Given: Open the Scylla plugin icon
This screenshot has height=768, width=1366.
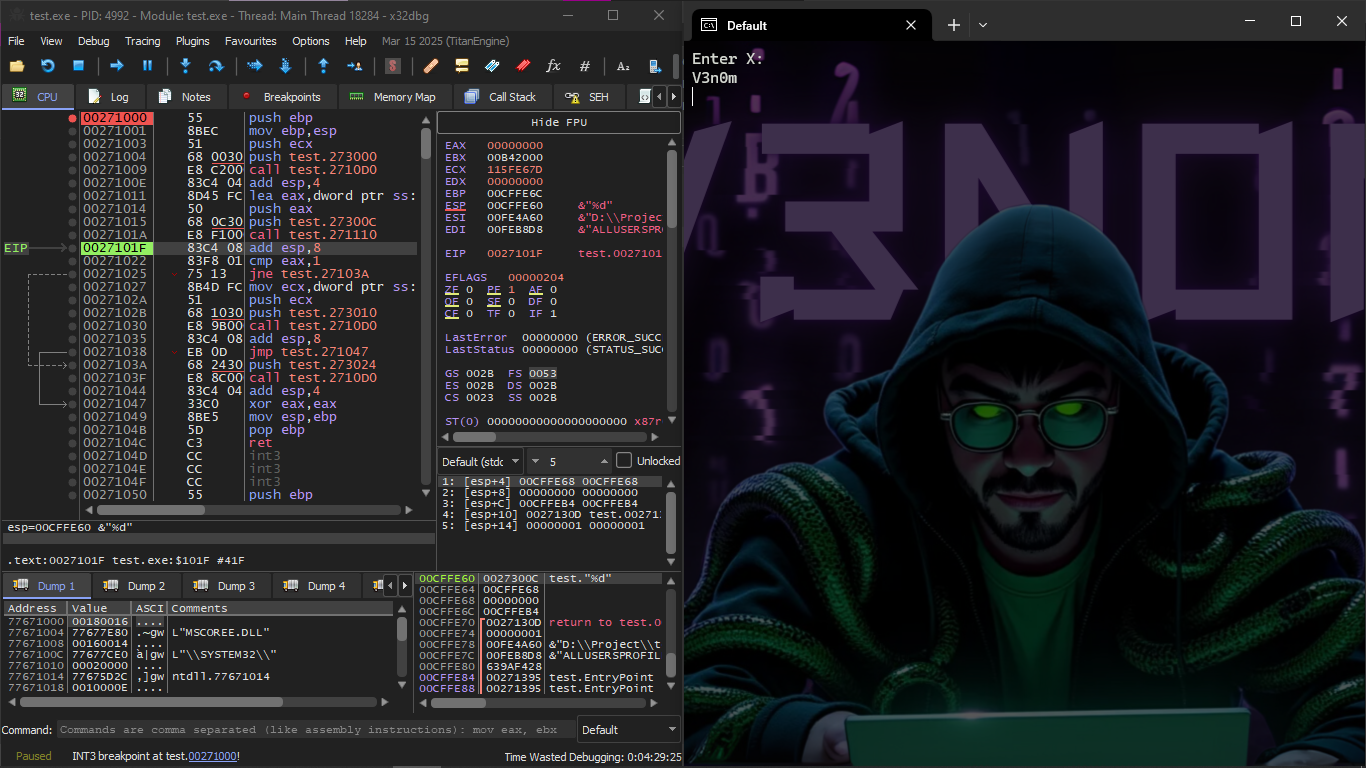Looking at the screenshot, I should pos(393,66).
